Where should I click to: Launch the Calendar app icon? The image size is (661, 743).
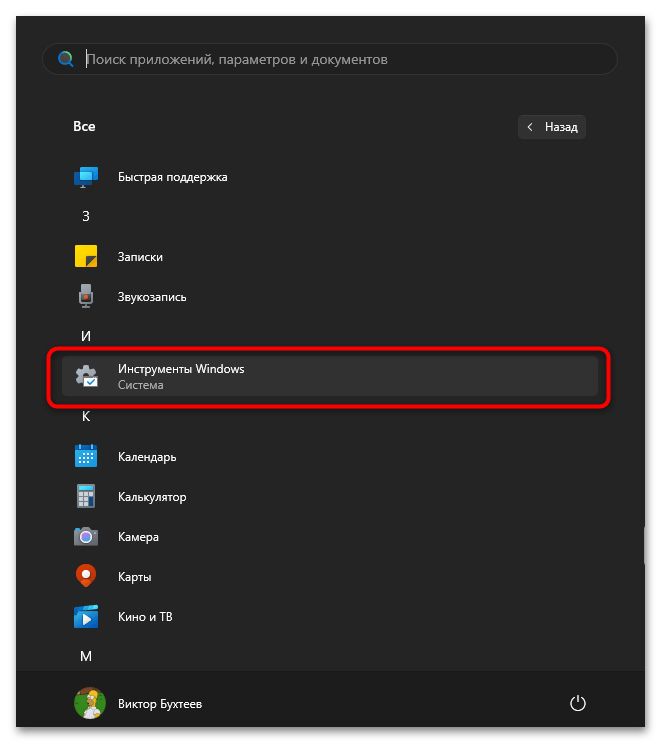(86, 456)
